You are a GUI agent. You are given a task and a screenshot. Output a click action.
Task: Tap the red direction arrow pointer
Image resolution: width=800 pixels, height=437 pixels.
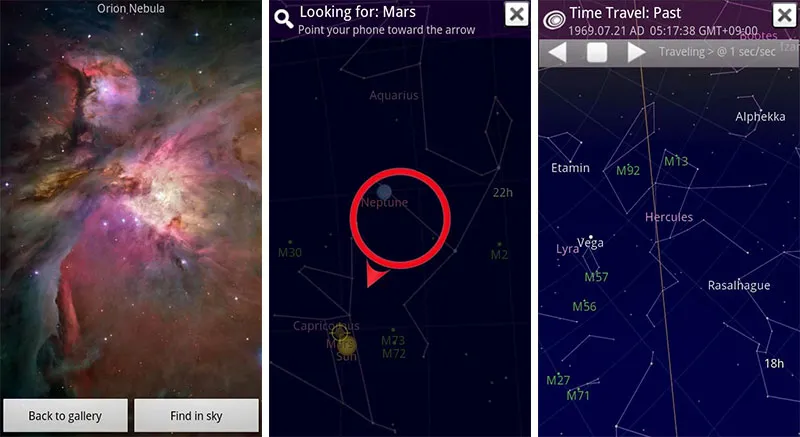pyautogui.click(x=376, y=275)
